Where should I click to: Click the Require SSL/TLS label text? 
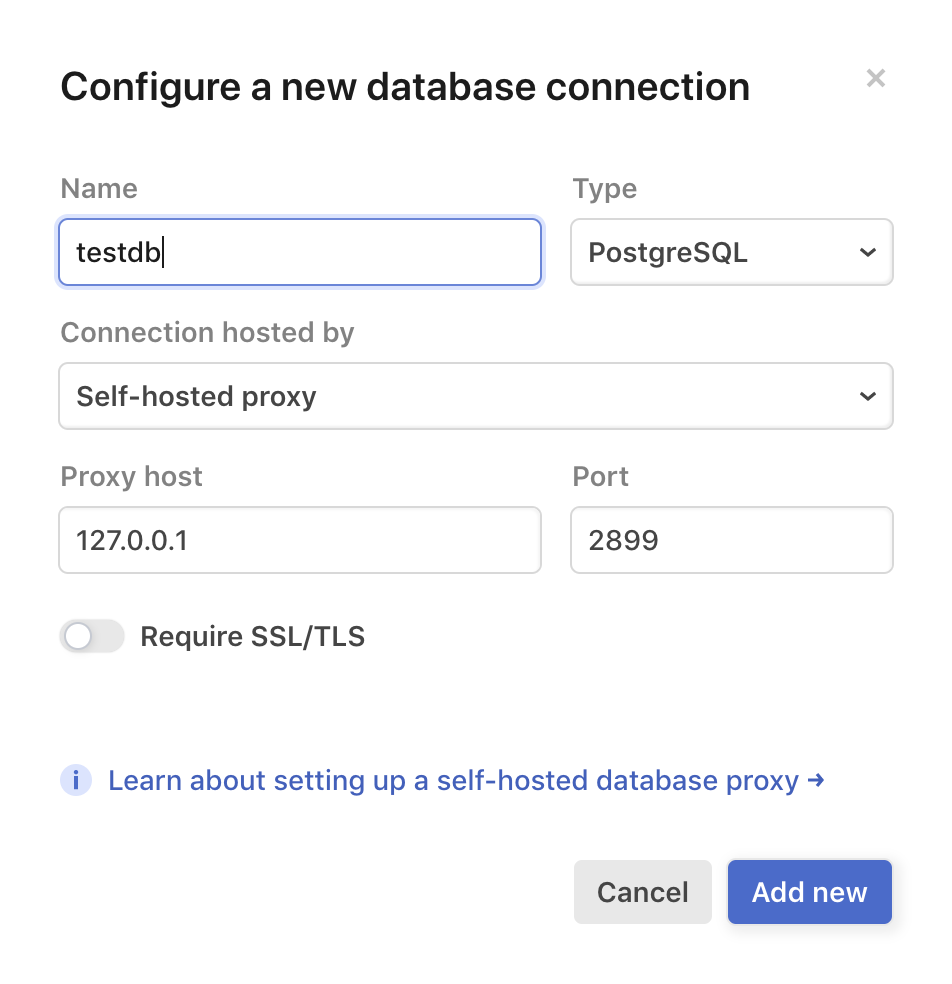[x=252, y=636]
